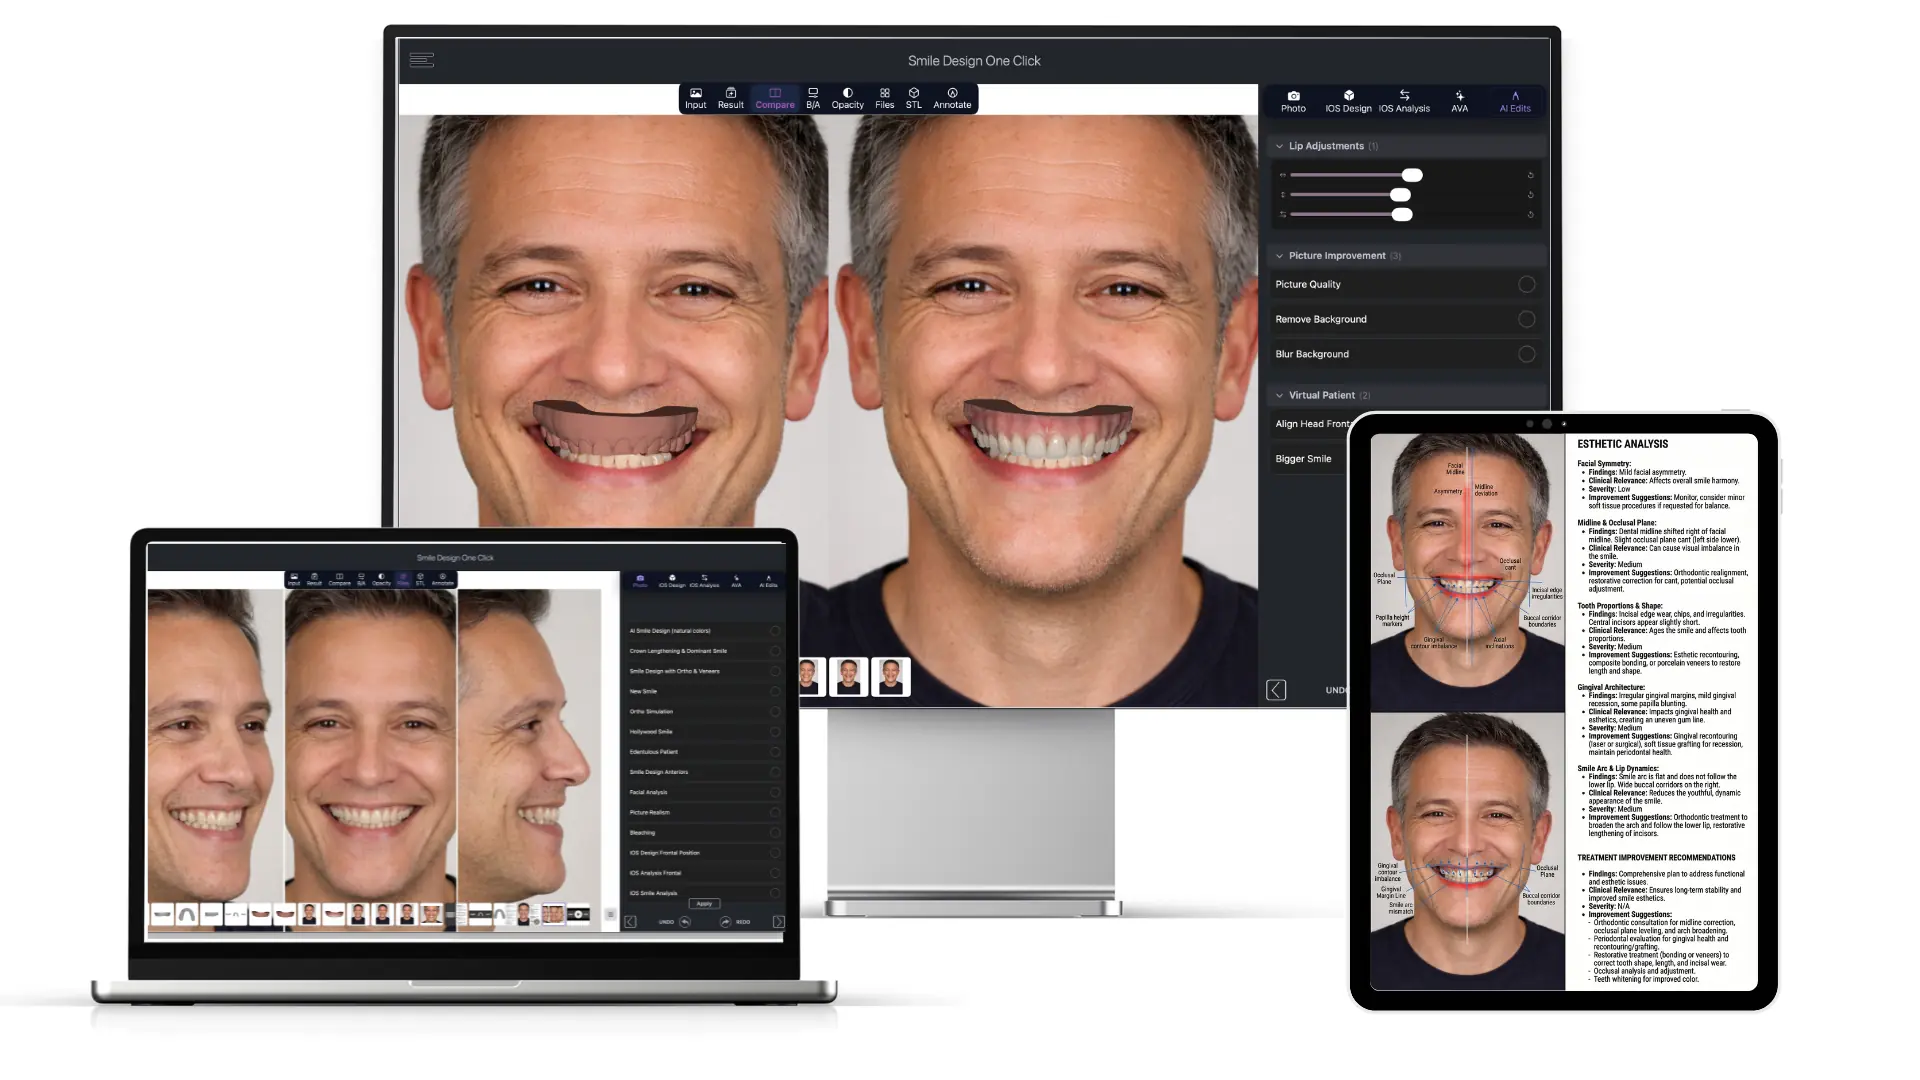Collapse the Lip Adjustments section

[x=1279, y=146]
